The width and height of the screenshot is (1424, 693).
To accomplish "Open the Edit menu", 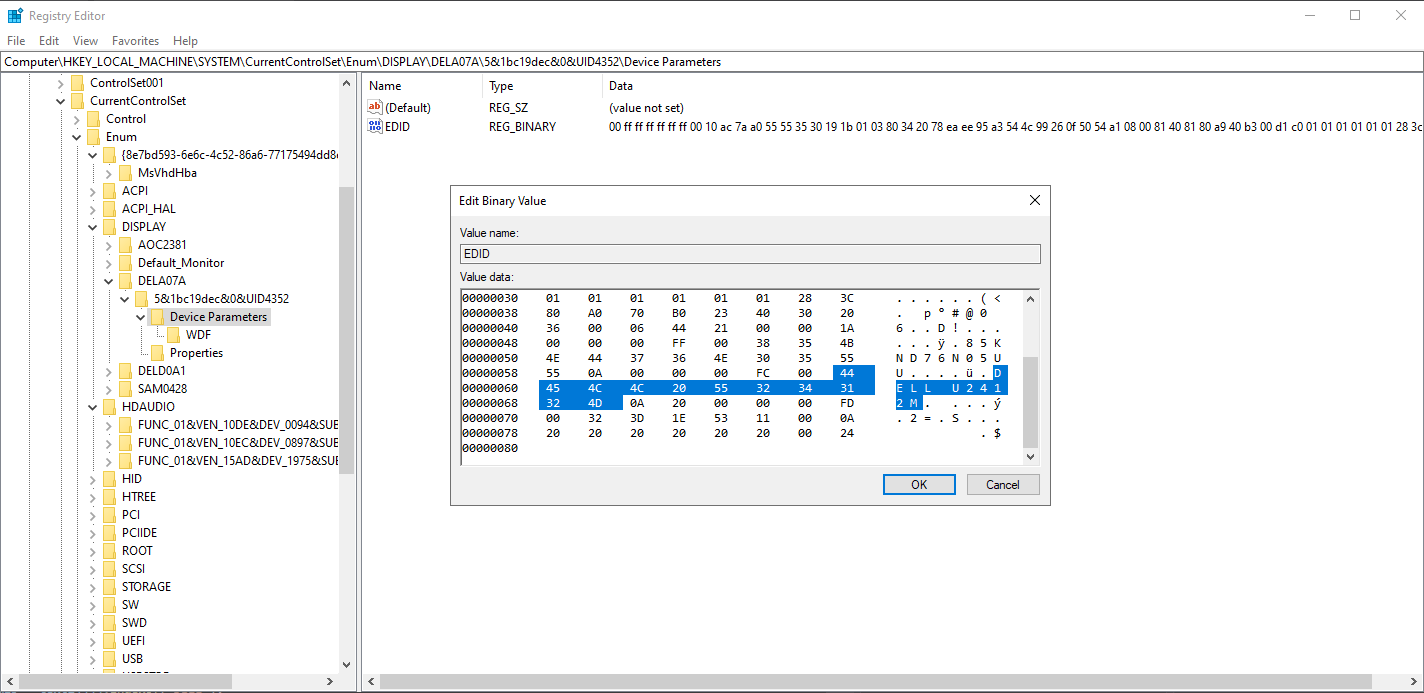I will [48, 40].
